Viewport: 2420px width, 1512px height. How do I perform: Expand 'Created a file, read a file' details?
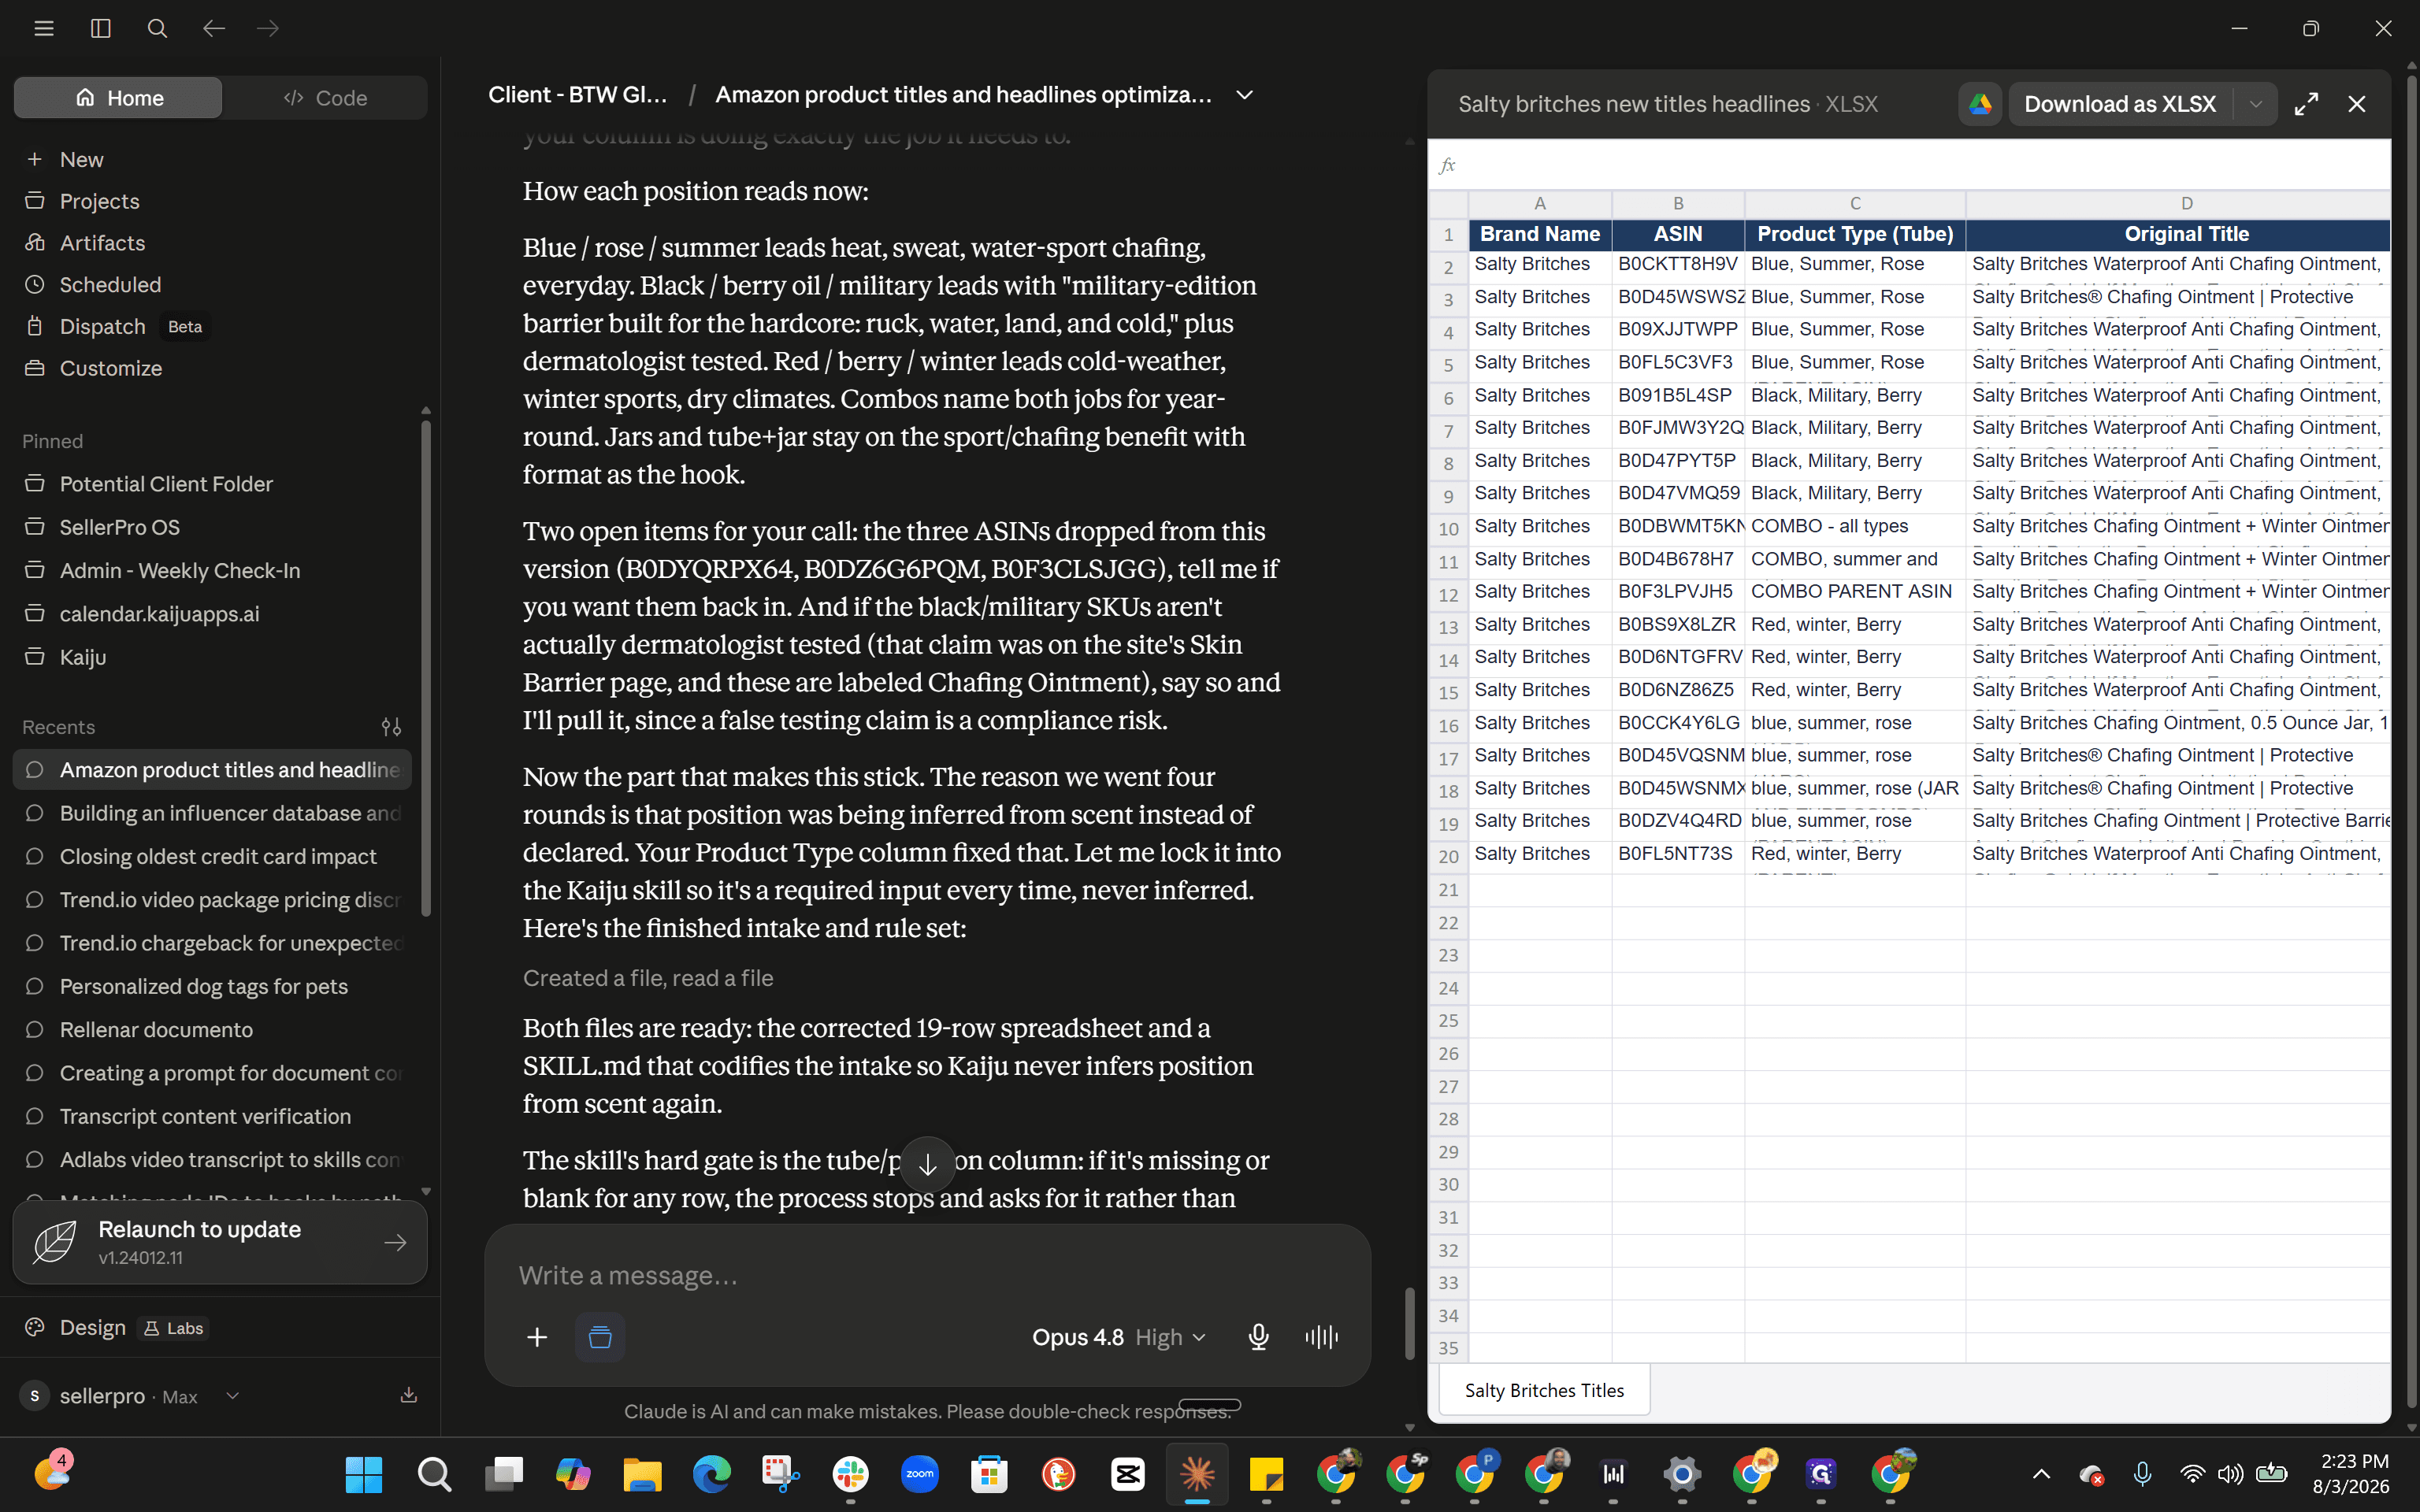648,978
